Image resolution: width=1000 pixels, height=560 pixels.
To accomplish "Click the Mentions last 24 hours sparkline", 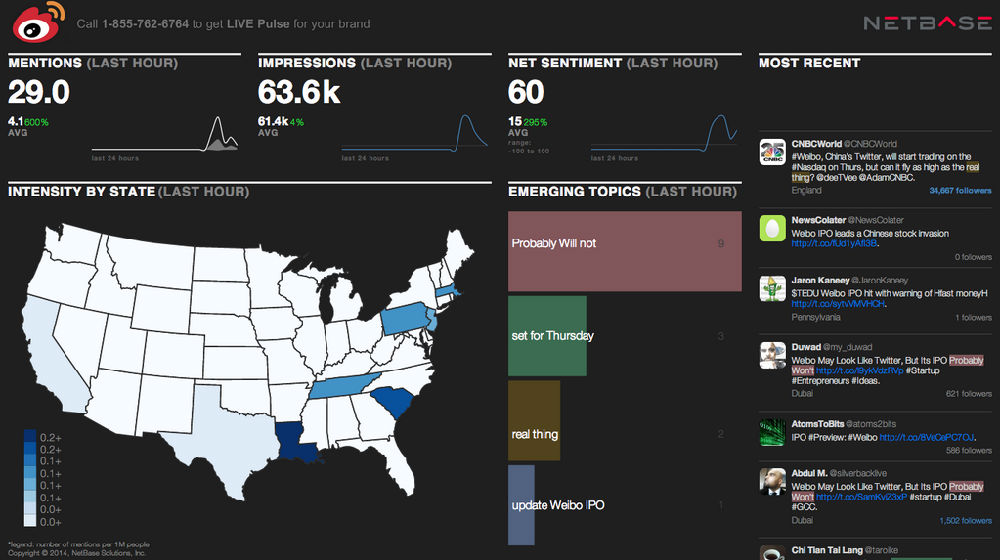I will click(165, 135).
